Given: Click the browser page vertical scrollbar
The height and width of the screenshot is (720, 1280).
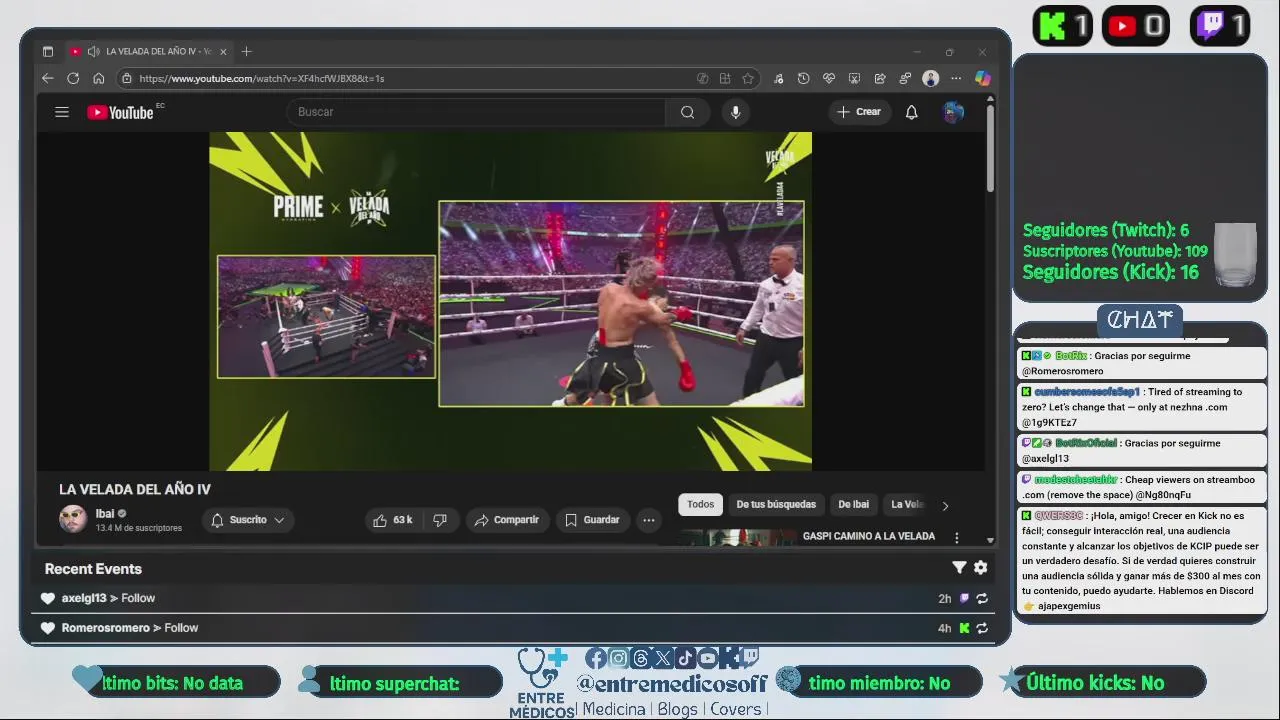Looking at the screenshot, I should pyautogui.click(x=990, y=150).
